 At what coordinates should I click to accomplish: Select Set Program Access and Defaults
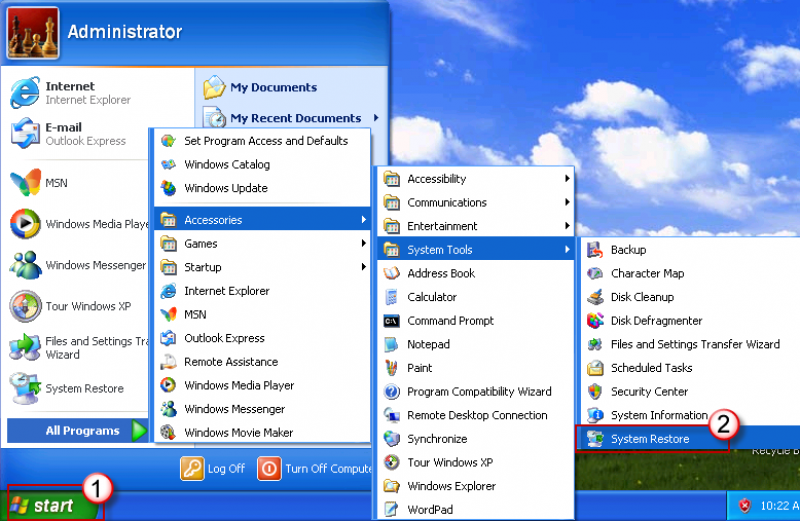pos(262,141)
